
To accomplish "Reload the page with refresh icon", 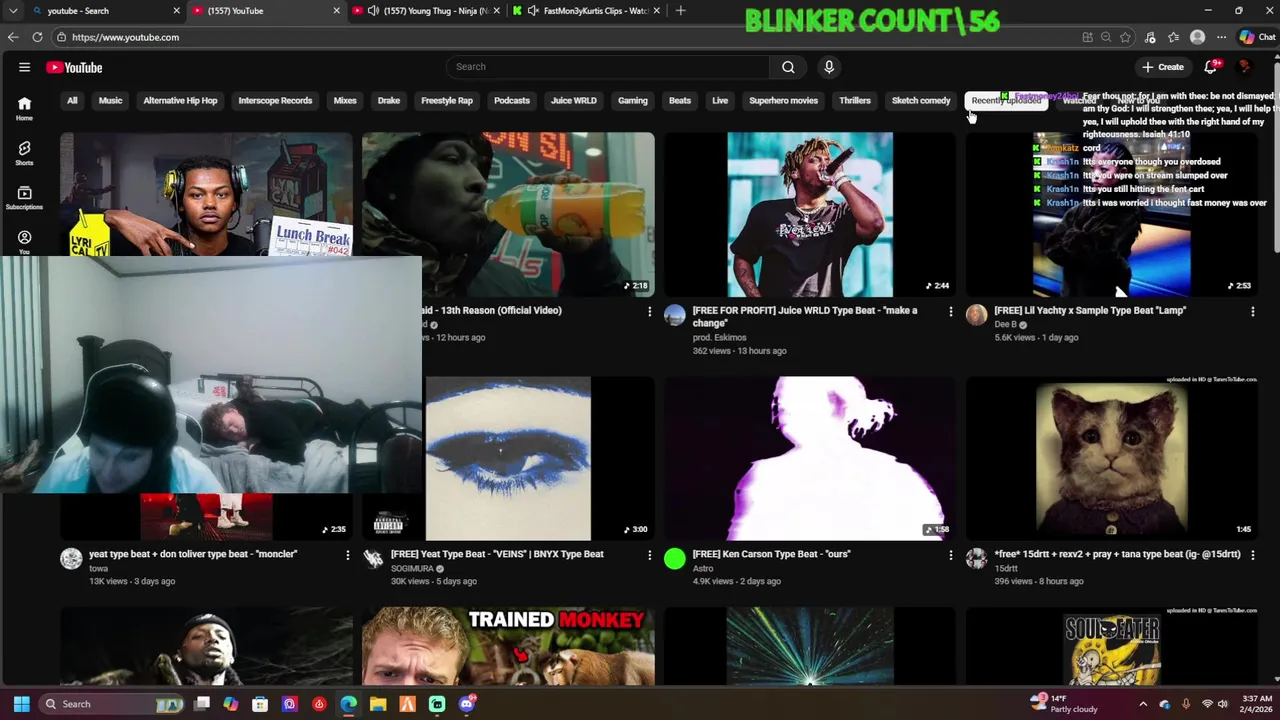I will (x=37, y=37).
